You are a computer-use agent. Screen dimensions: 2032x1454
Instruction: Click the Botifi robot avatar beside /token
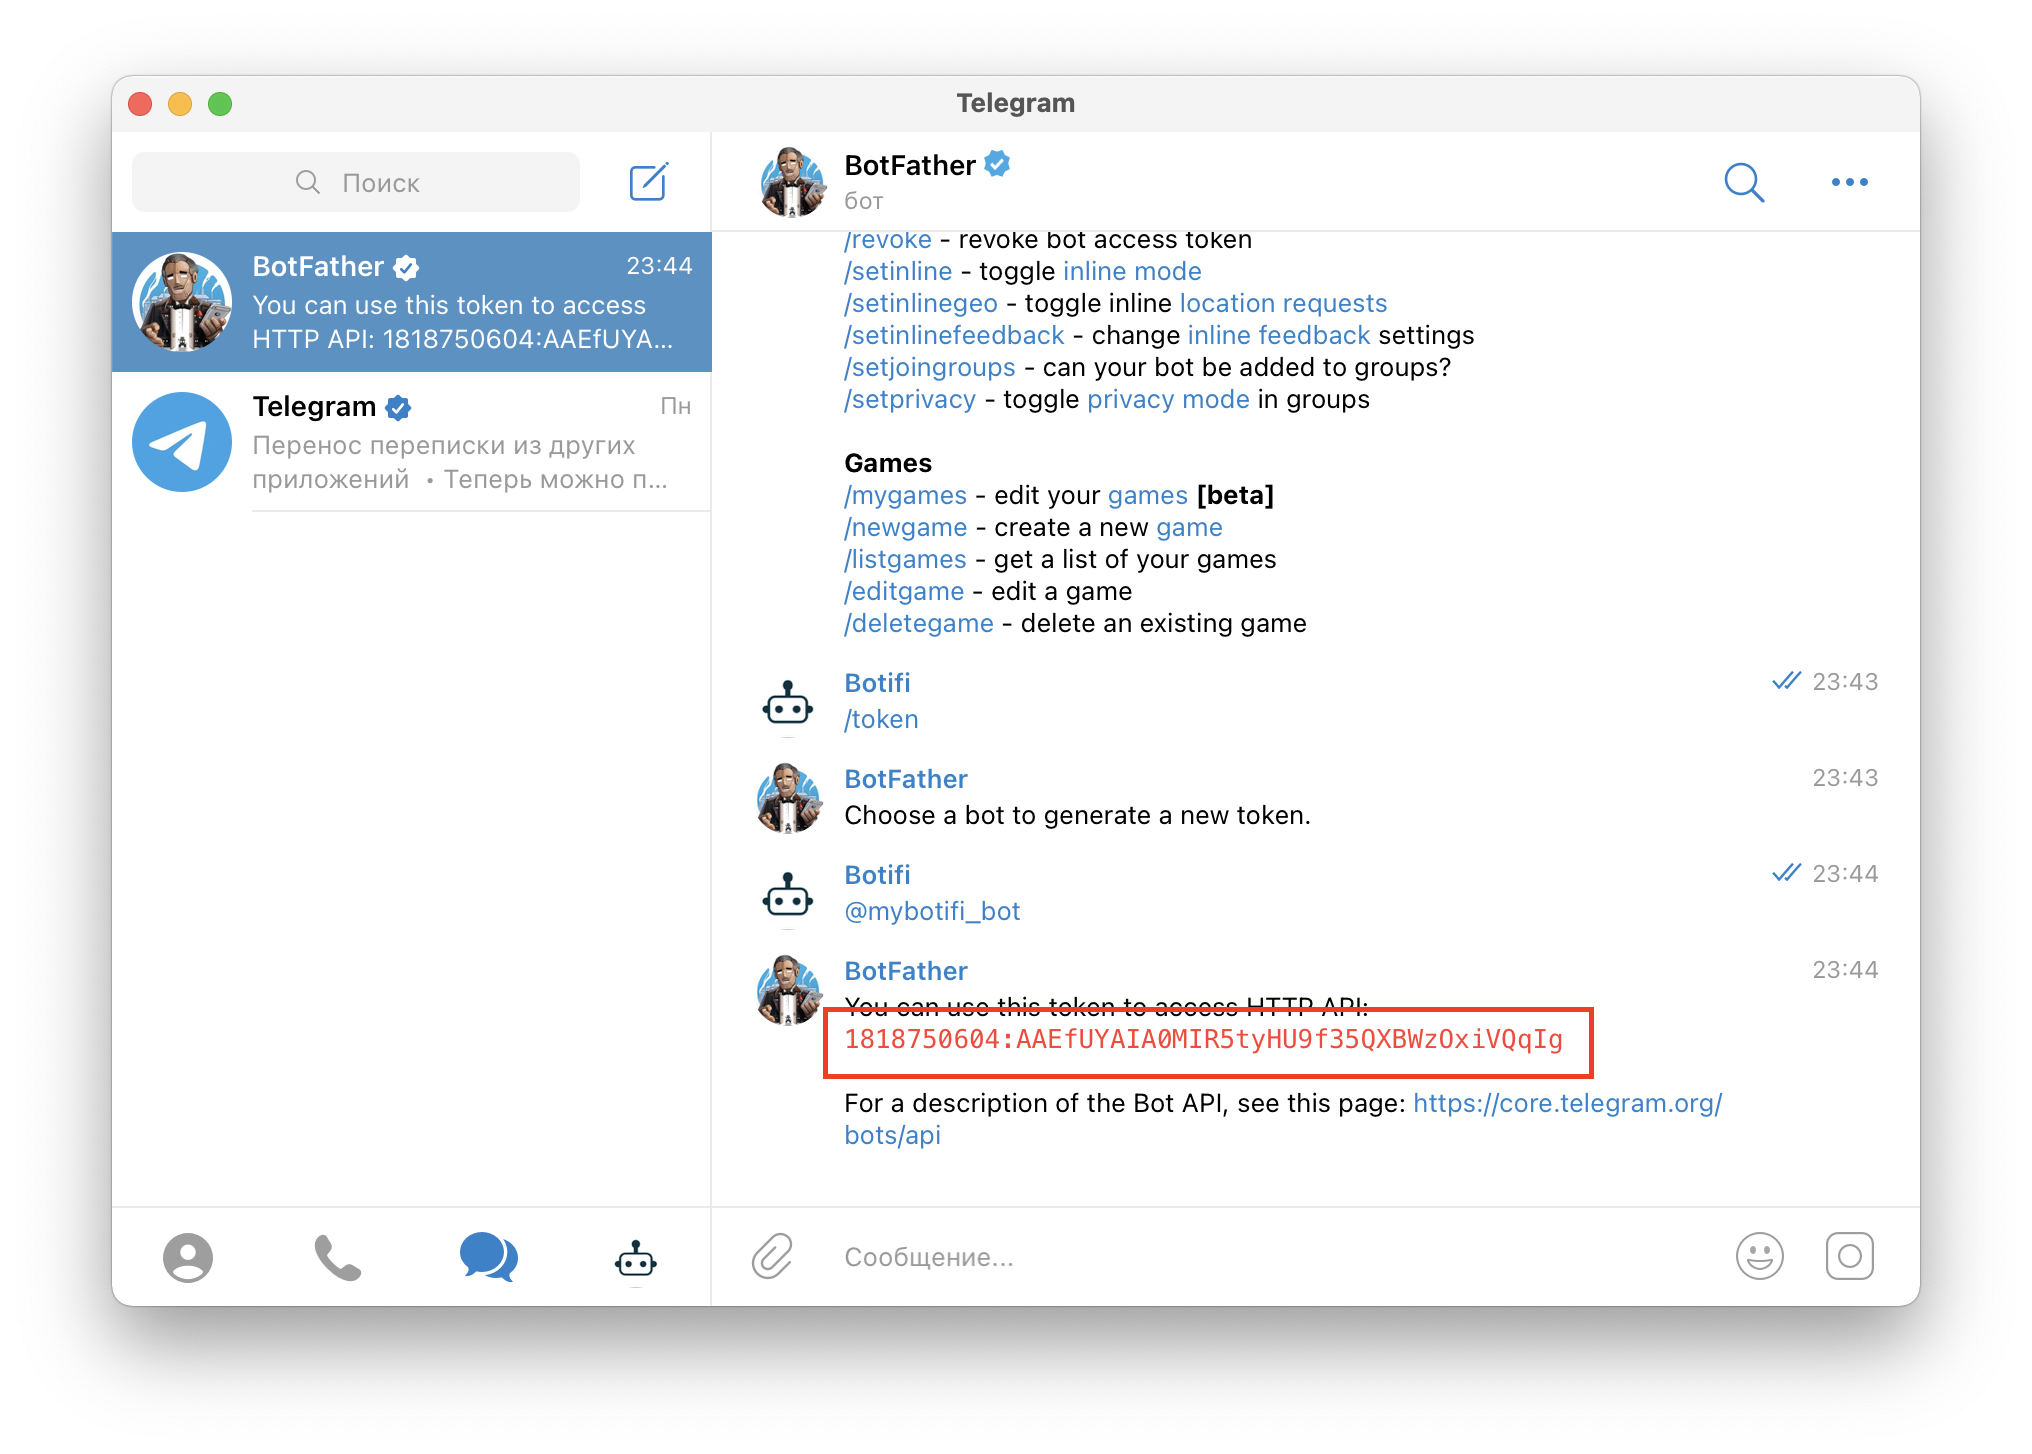coord(788,704)
